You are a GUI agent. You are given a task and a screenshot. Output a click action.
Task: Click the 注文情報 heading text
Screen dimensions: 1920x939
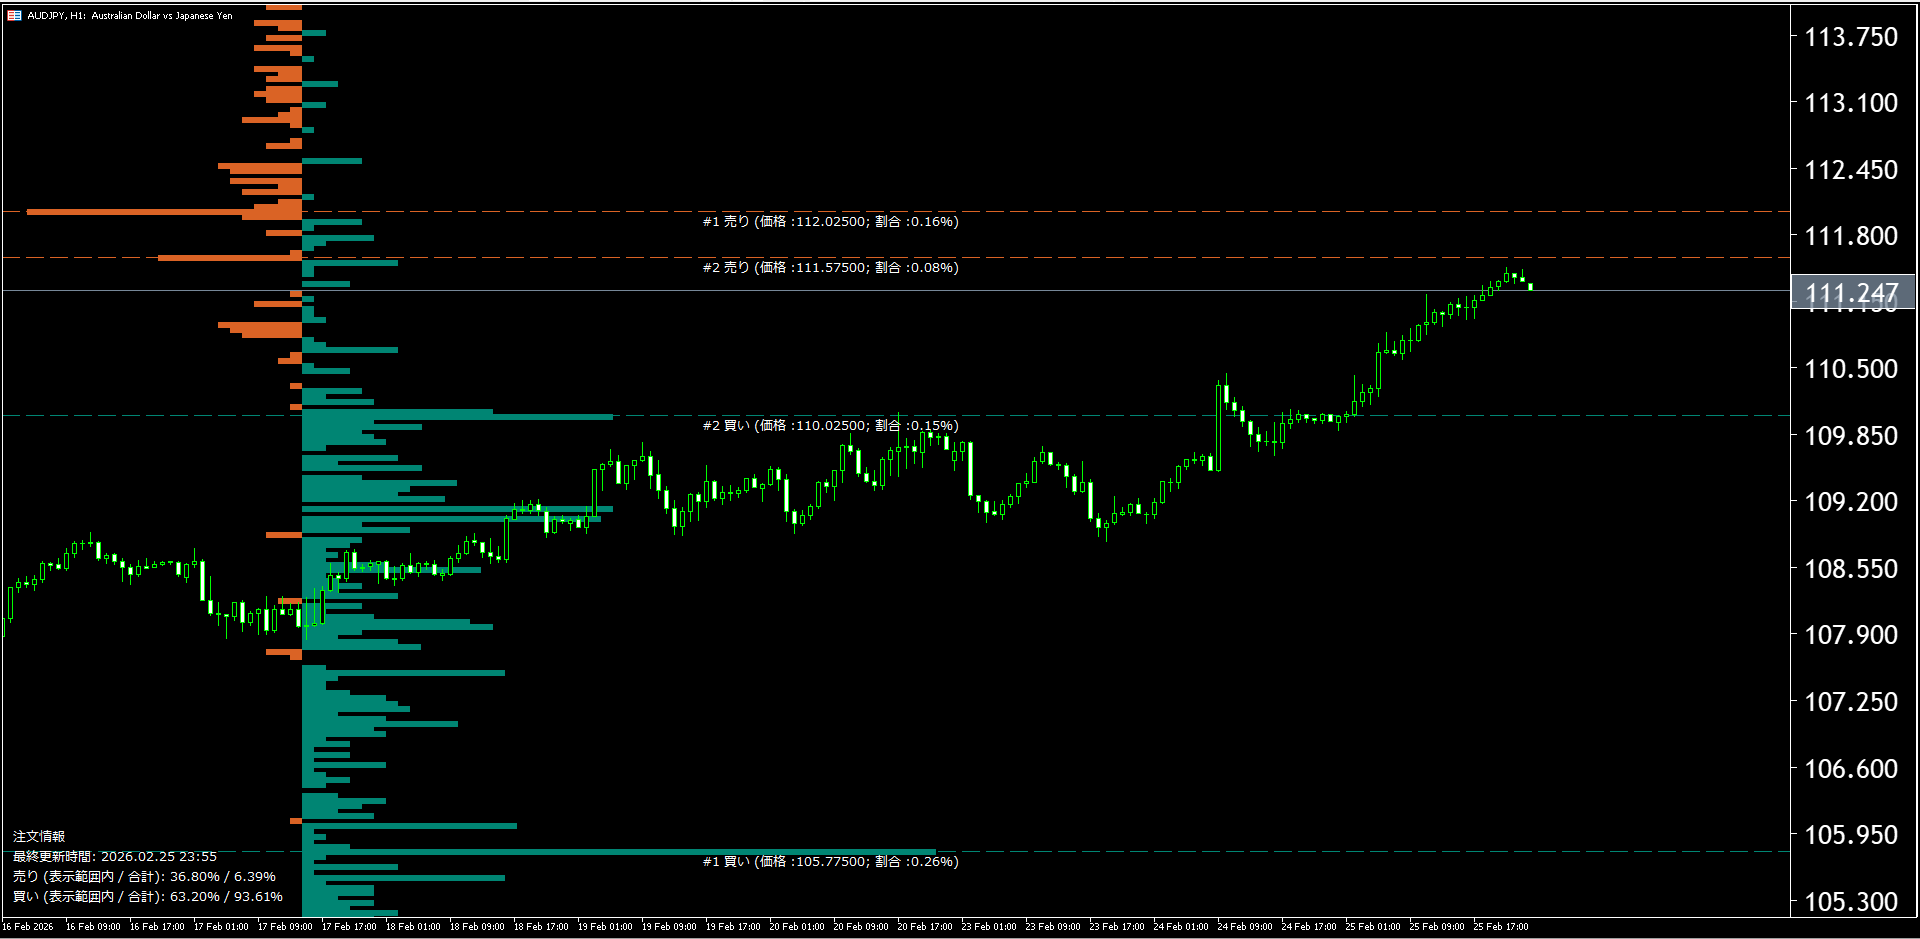(39, 836)
